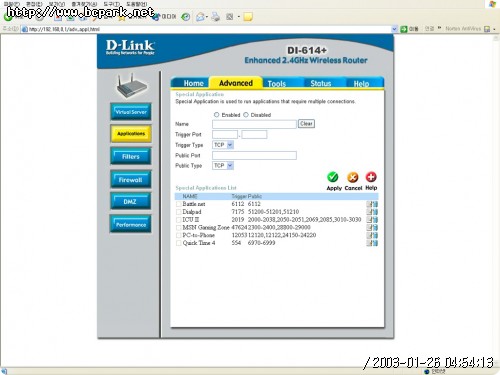The image size is (500, 375).
Task: Switch to the Home tab
Action: click(x=193, y=83)
